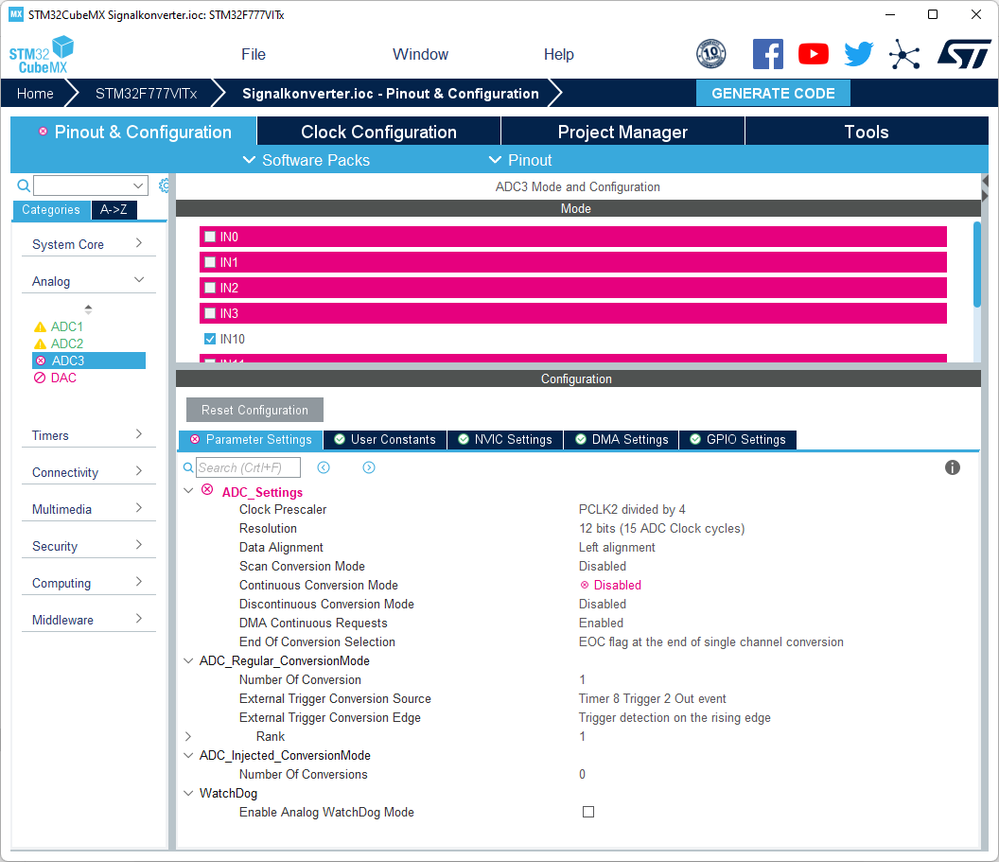
Task: Click the error icon next to Continuous Conversion Disabled
Action: [x=584, y=585]
